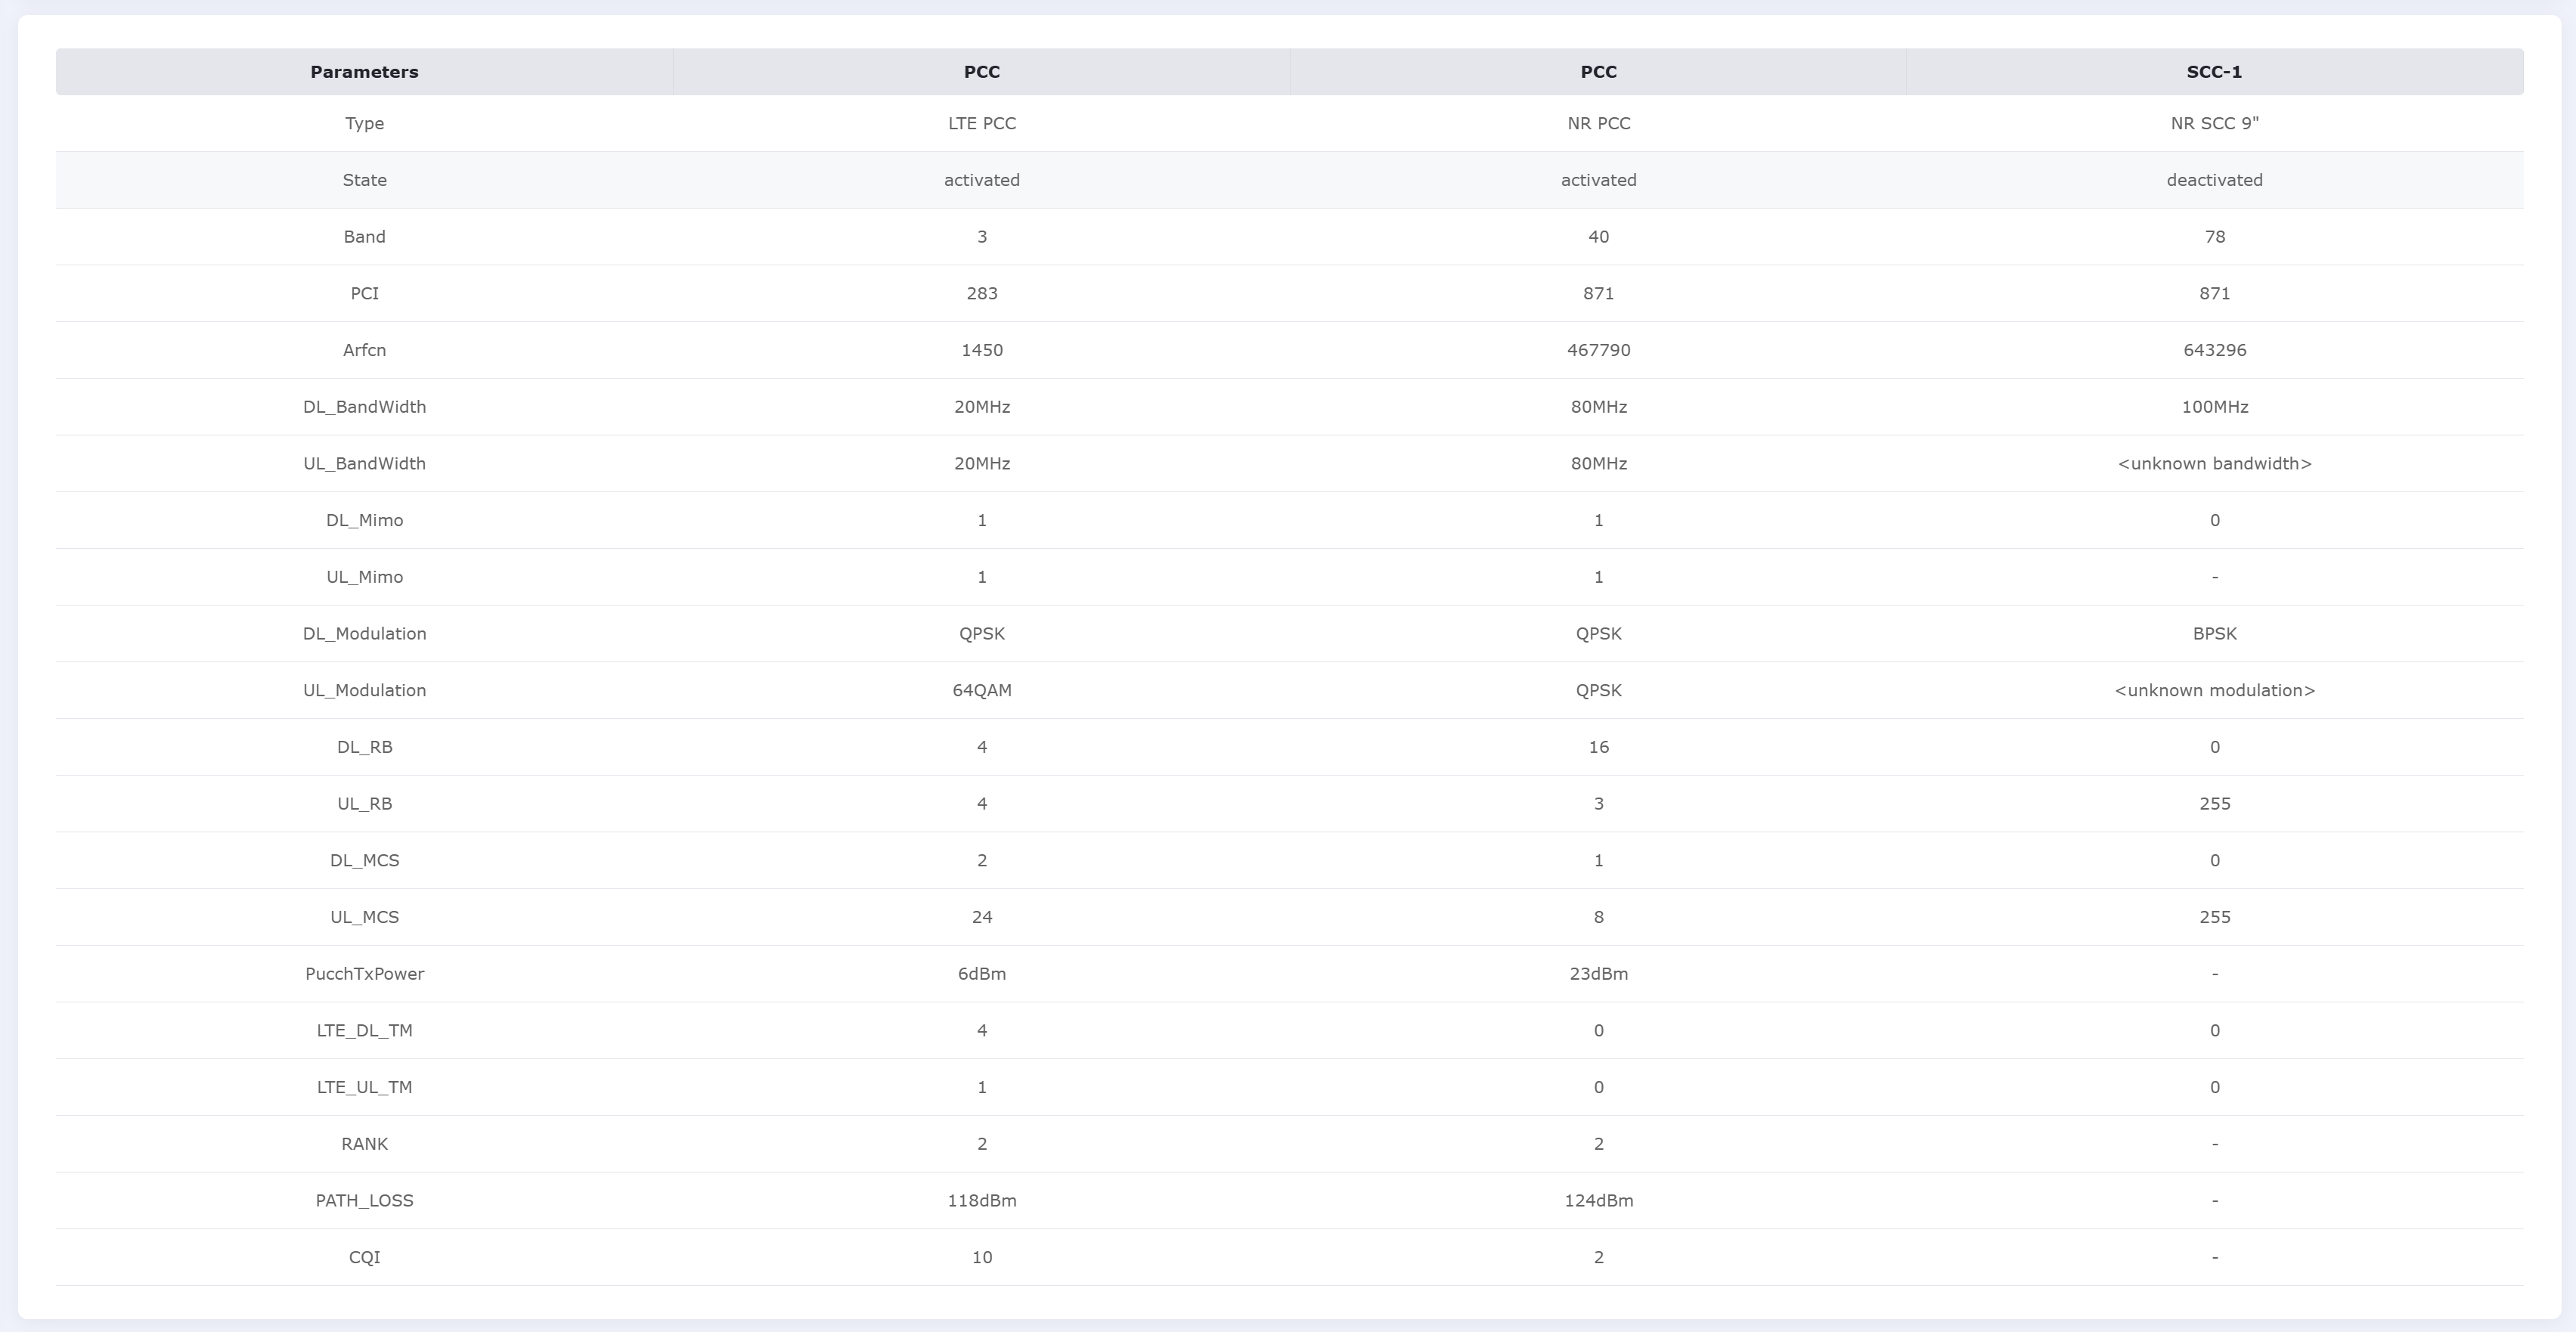
Task: Select the RANK row label
Action: 364,1143
